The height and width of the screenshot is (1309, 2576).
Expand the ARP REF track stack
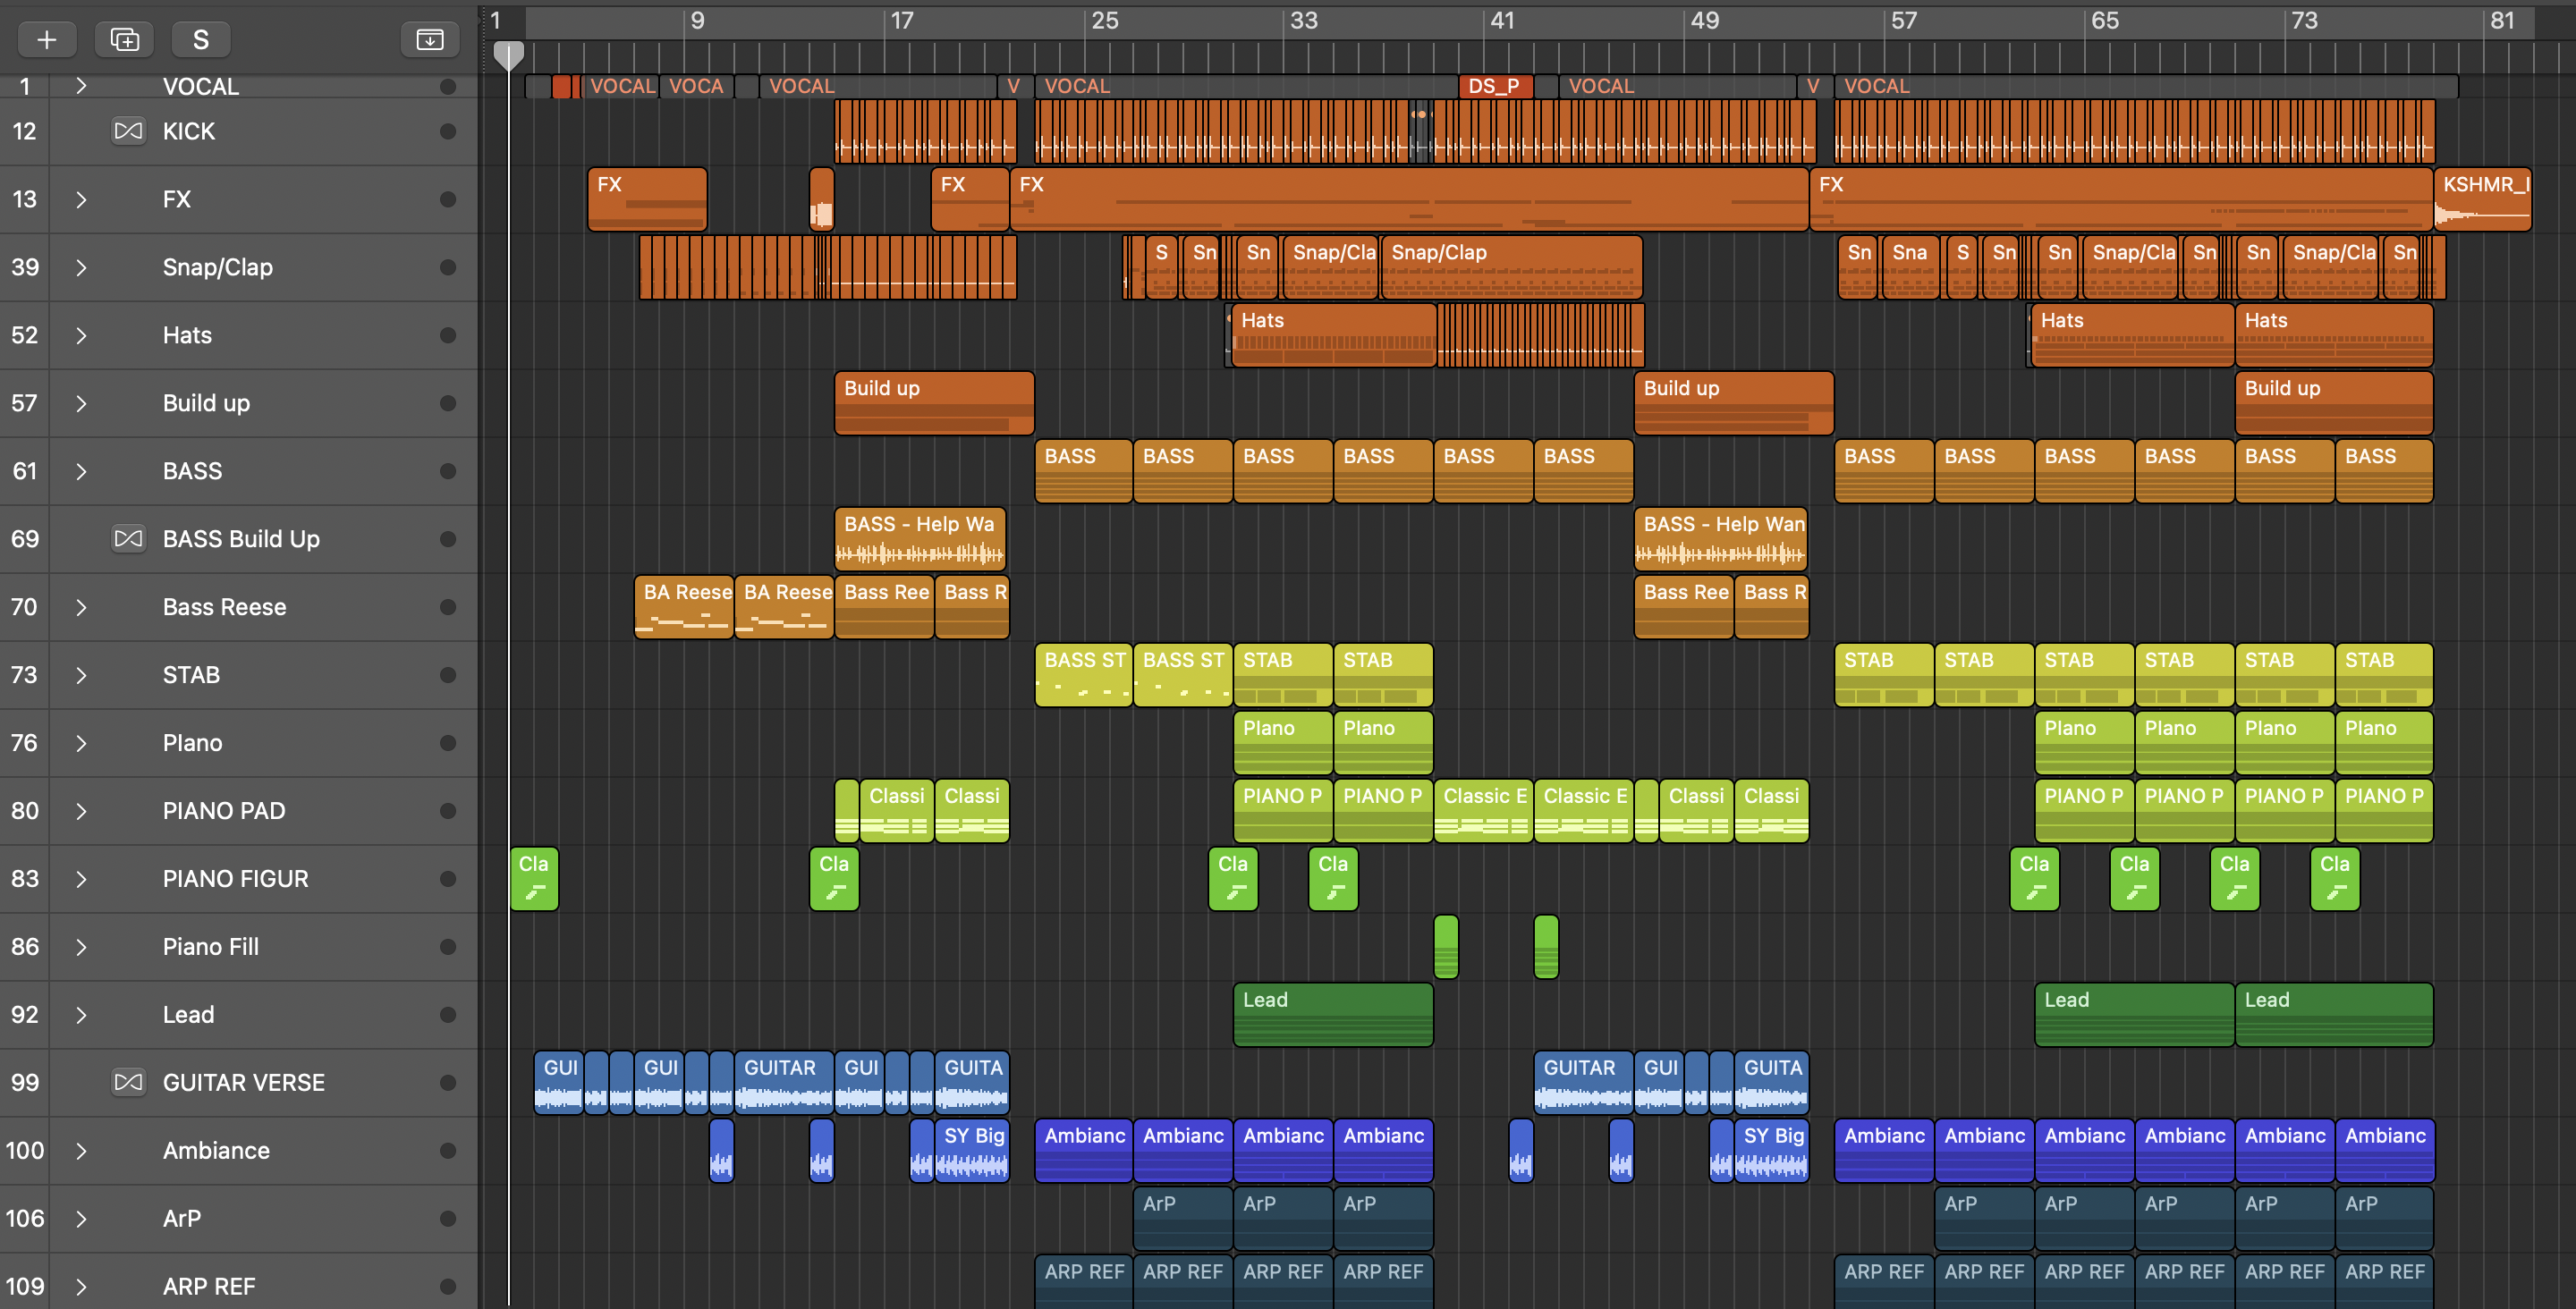(81, 1287)
